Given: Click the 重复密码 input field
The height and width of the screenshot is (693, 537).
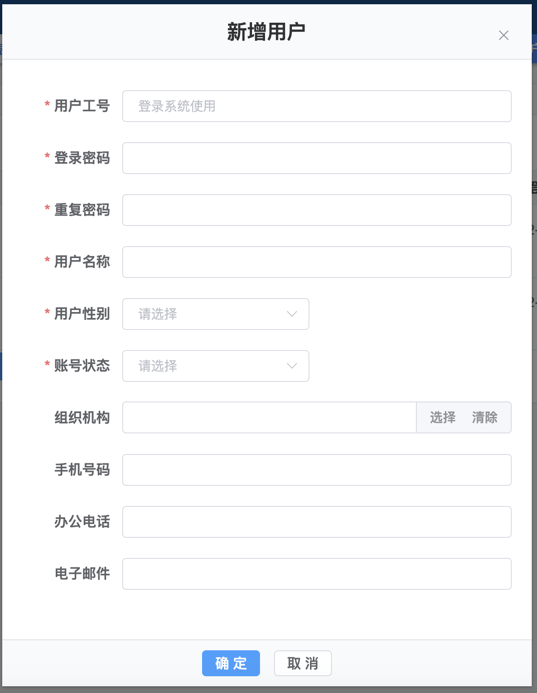Looking at the screenshot, I should point(317,210).
